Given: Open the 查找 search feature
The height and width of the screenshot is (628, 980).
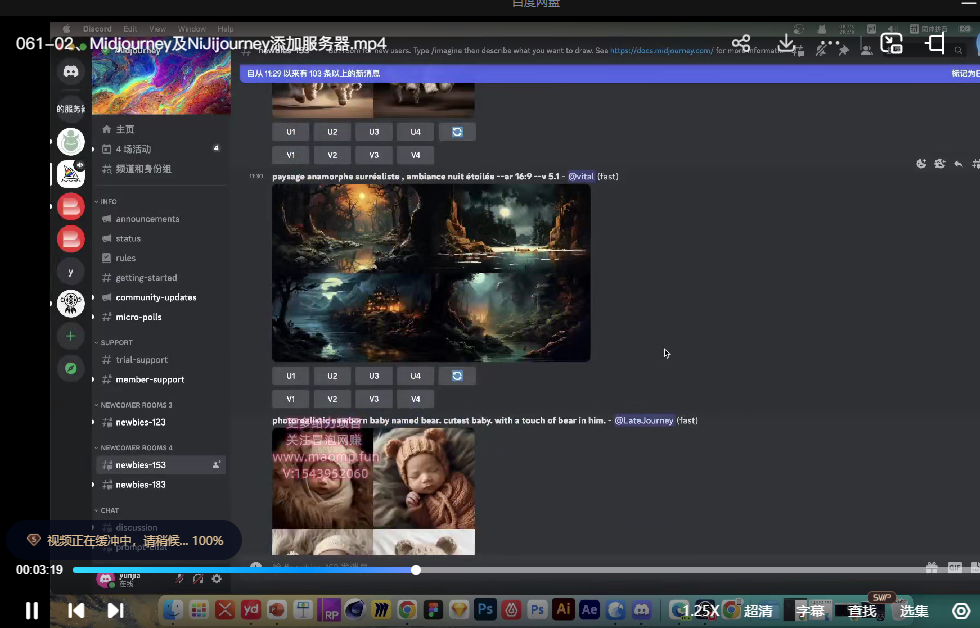Looking at the screenshot, I should point(862,611).
